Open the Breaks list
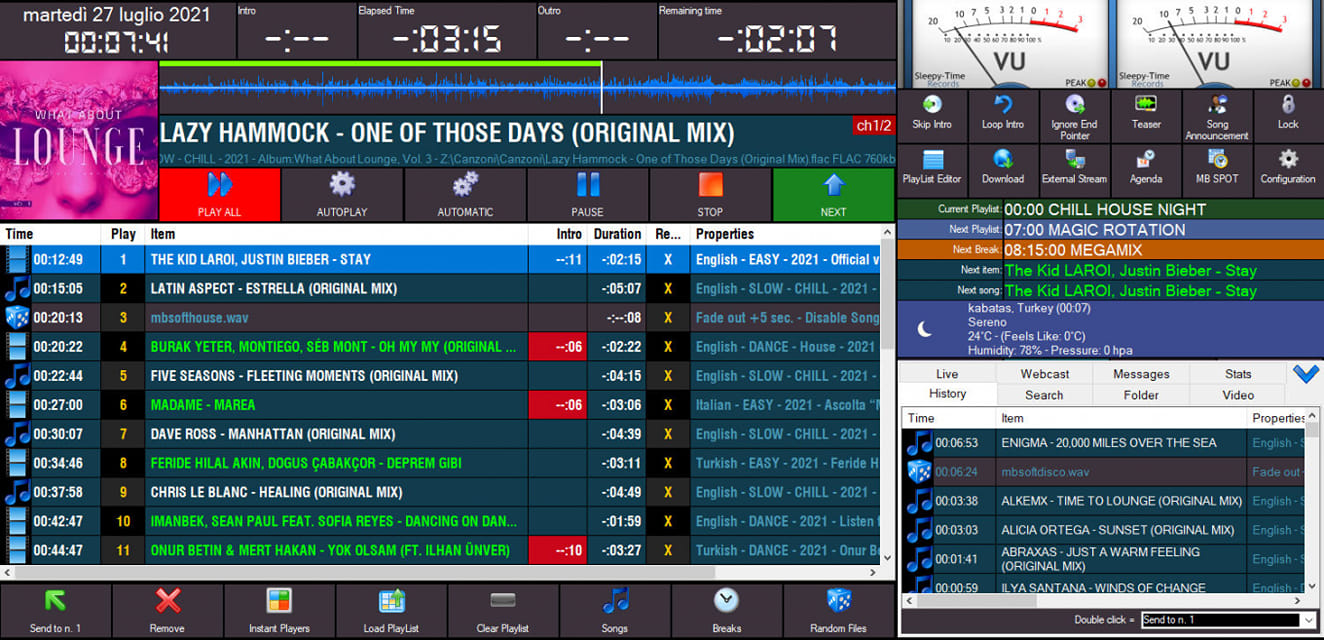This screenshot has height=640, width=1324. [x=727, y=610]
